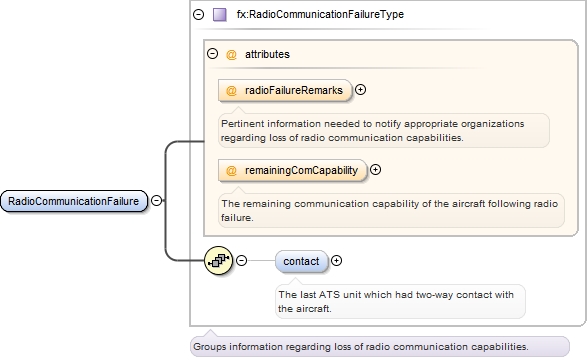
Task: Select the remainingComCapability attribute
Action: pyautogui.click(x=292, y=170)
